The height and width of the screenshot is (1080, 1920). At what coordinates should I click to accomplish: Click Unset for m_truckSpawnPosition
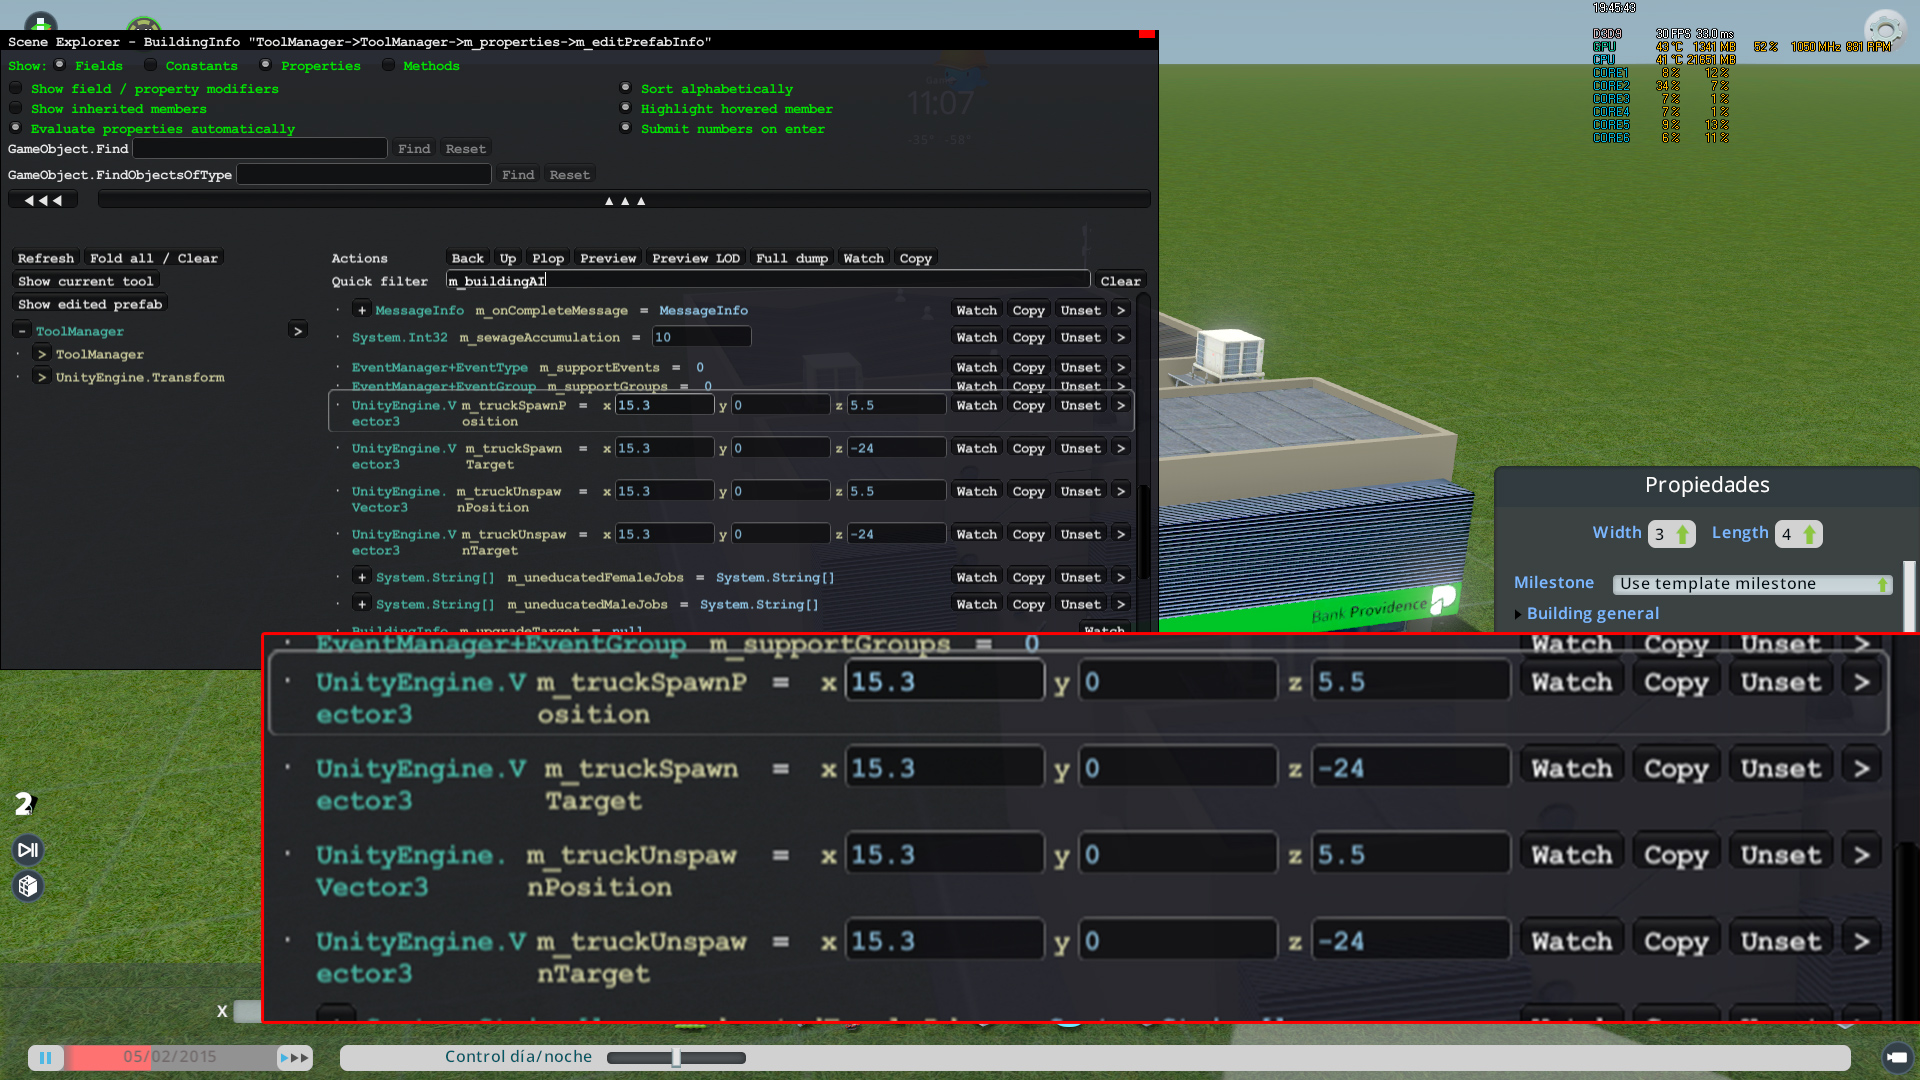pos(1080,405)
